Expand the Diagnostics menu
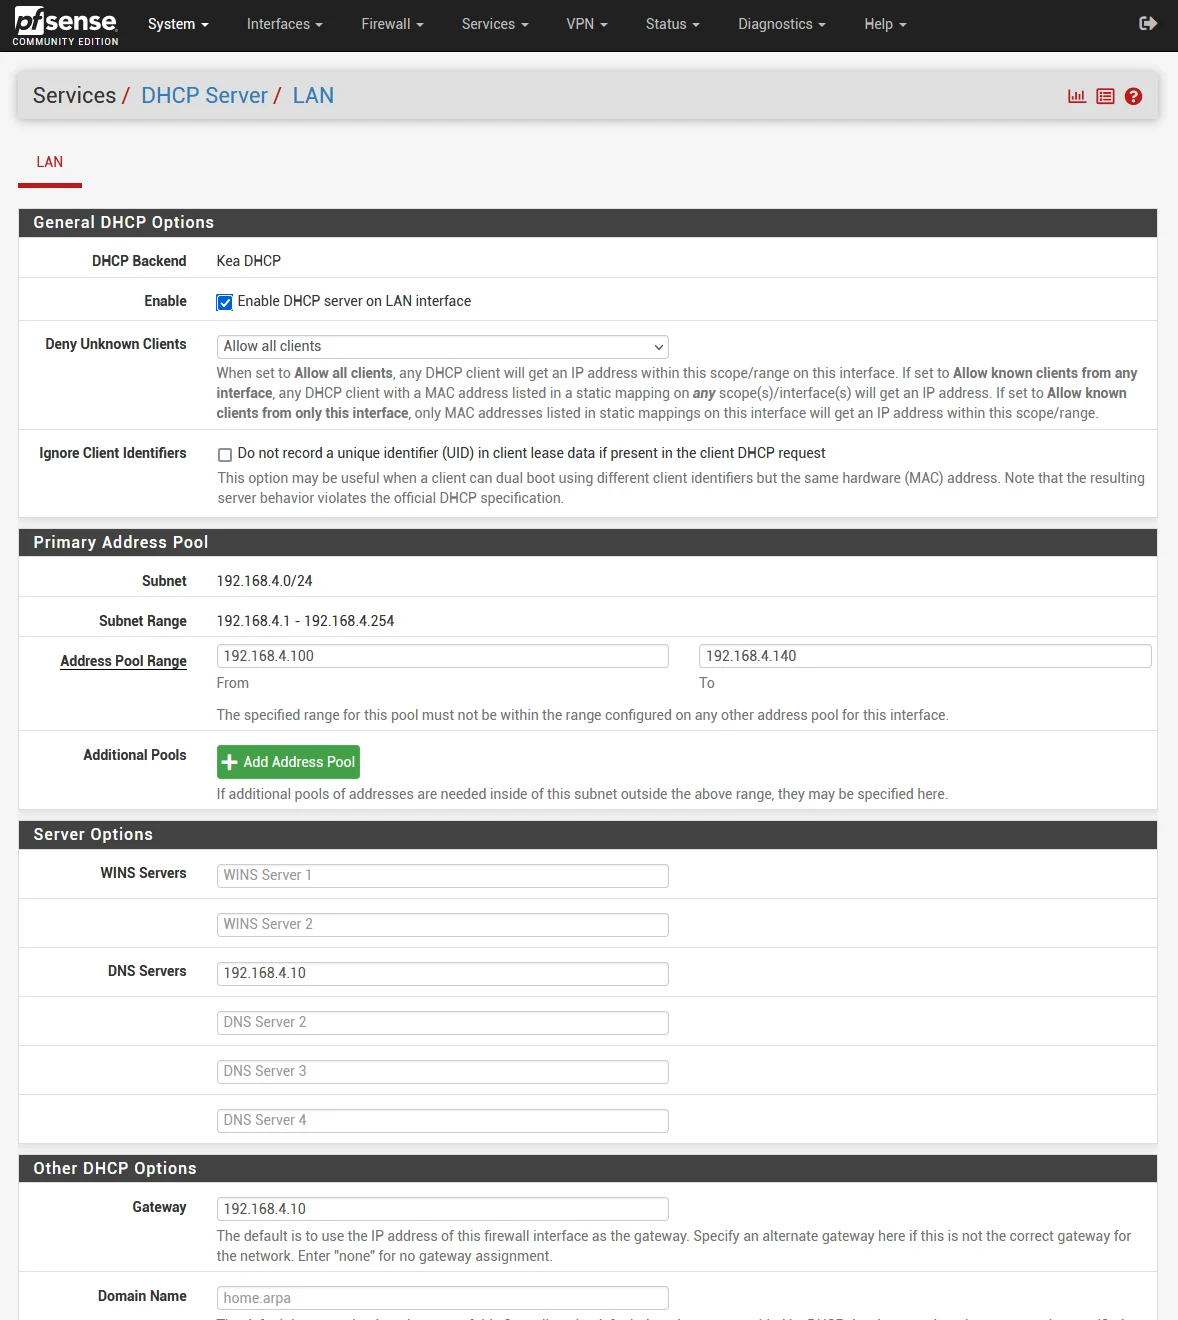This screenshot has width=1178, height=1320. click(781, 24)
